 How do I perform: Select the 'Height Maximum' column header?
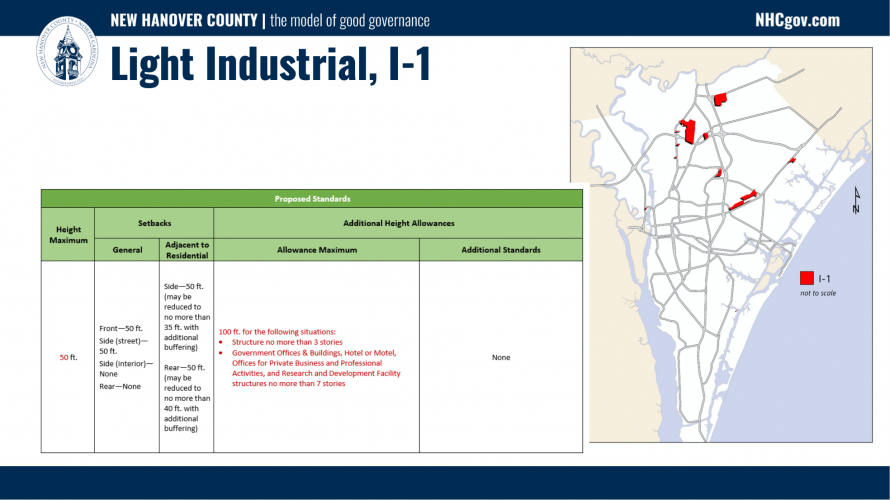point(68,235)
